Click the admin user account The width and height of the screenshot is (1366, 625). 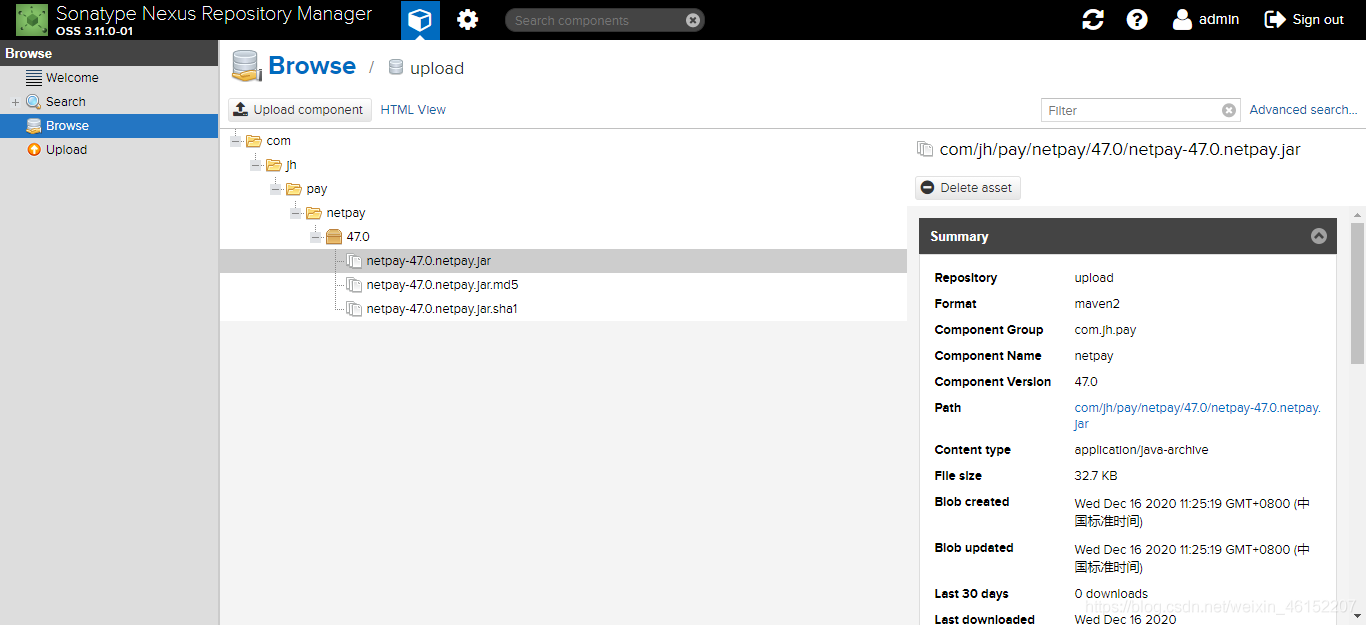(1206, 19)
